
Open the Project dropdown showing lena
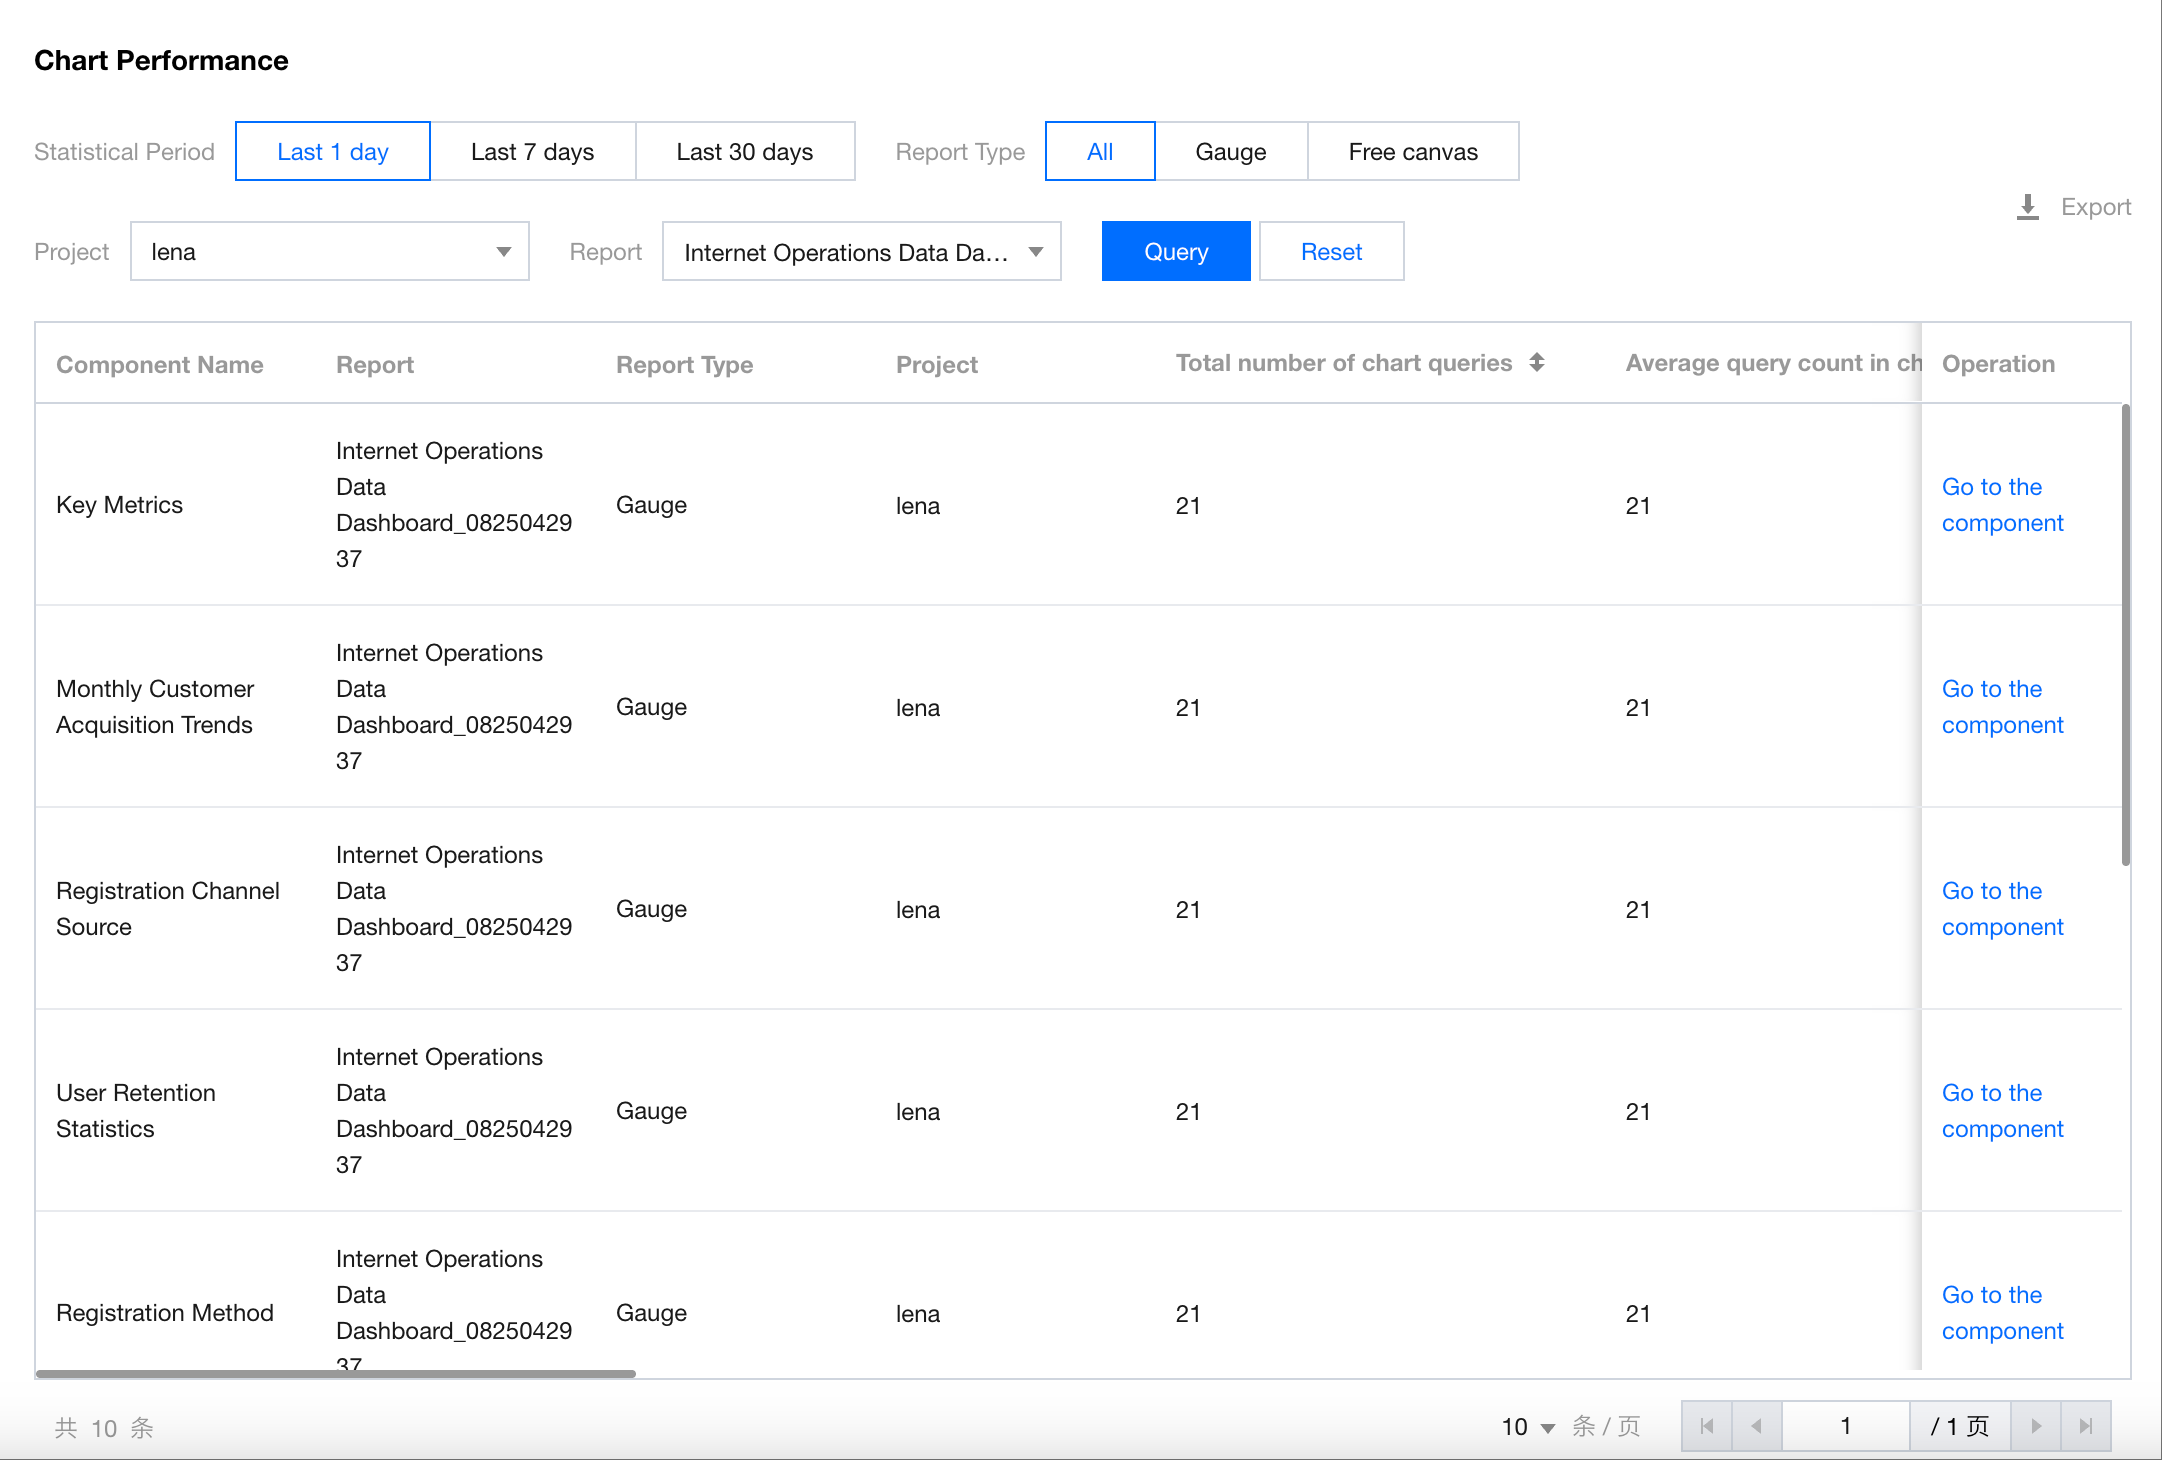(329, 252)
